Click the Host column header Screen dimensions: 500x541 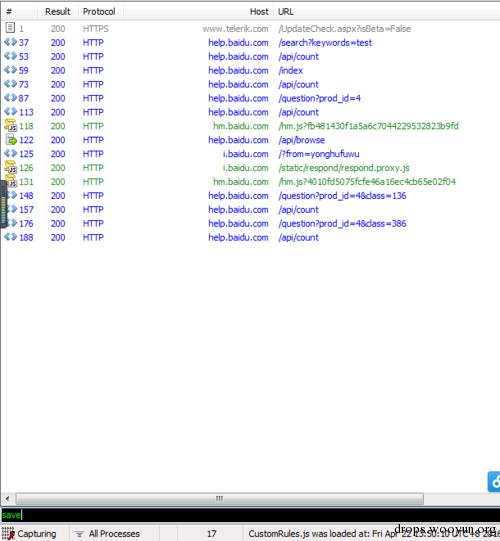tap(259, 11)
